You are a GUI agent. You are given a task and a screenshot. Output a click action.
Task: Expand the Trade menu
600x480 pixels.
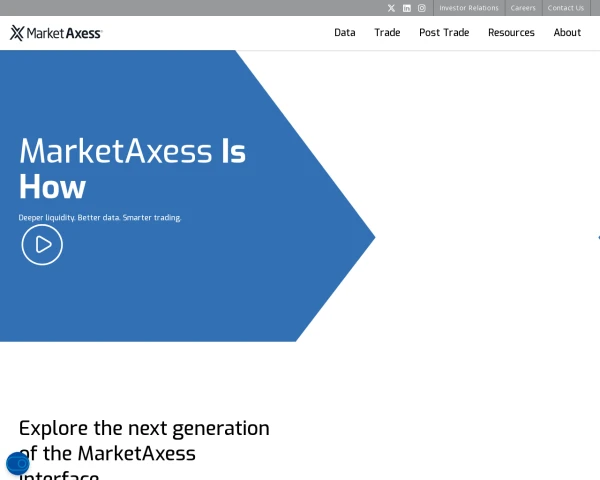[387, 33]
